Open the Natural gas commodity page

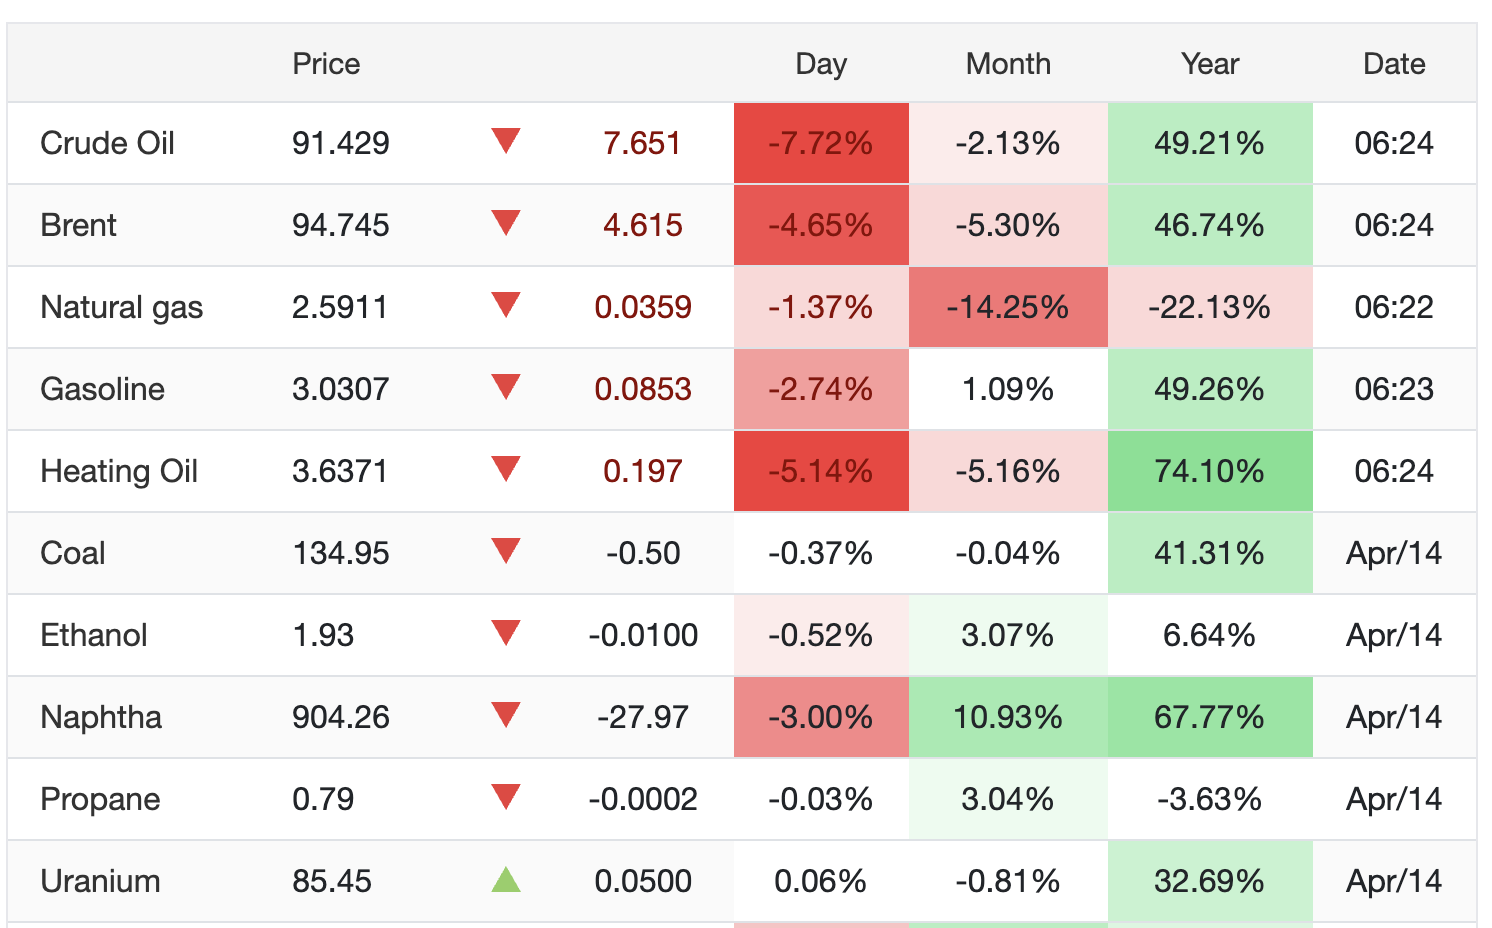coord(121,307)
